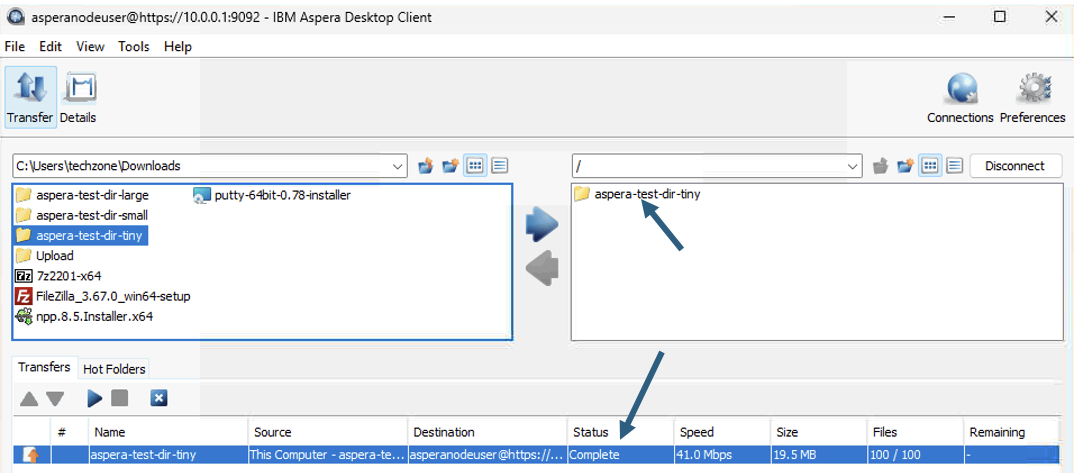Create new folder in local pane

[450, 166]
